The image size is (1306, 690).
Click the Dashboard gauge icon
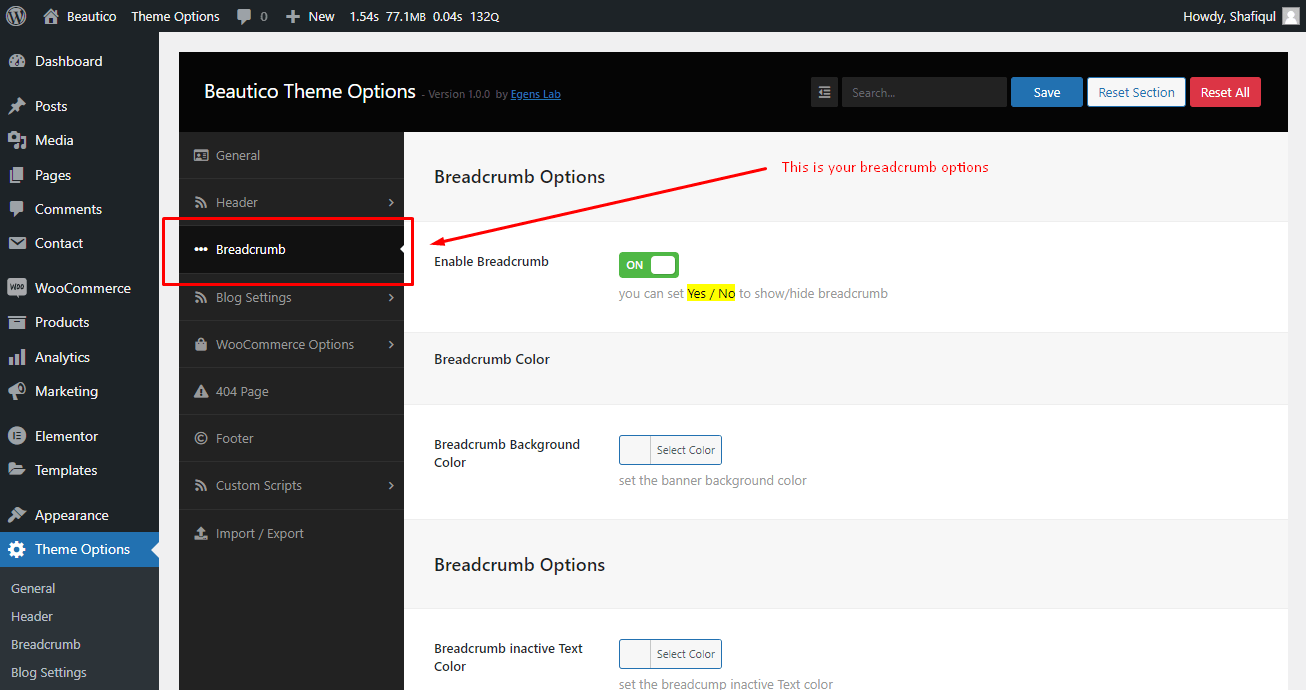coord(16,61)
